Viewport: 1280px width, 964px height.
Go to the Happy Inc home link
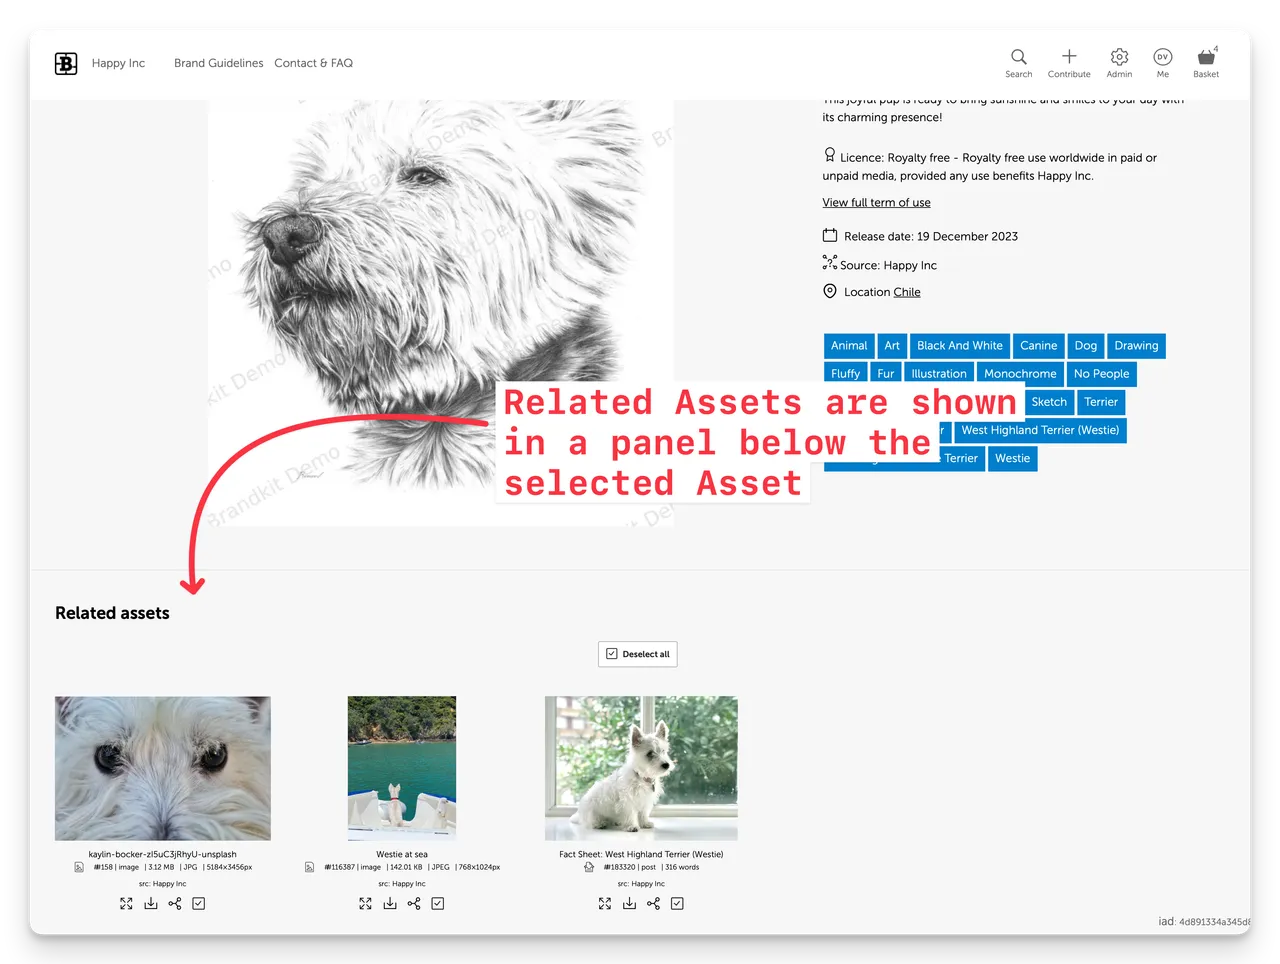click(x=118, y=63)
